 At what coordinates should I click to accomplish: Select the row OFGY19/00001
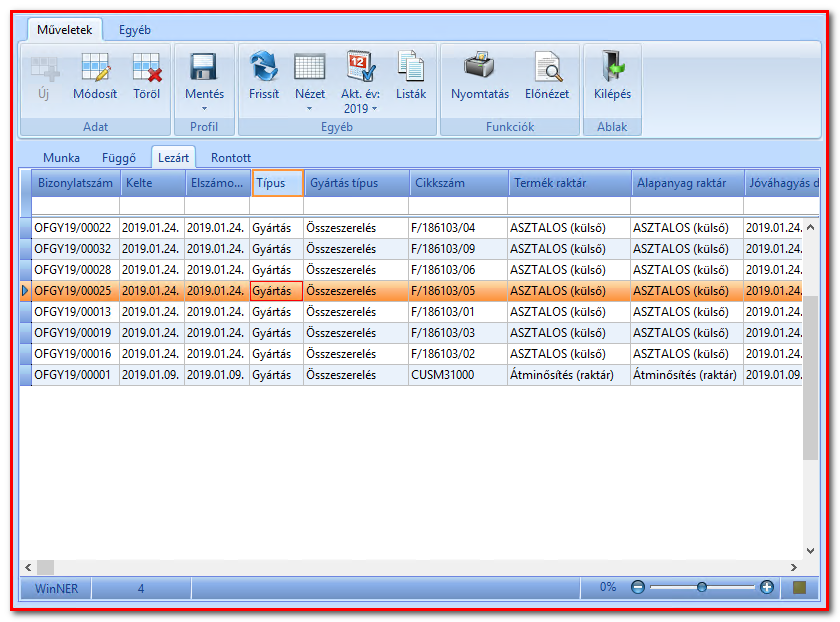pos(411,375)
